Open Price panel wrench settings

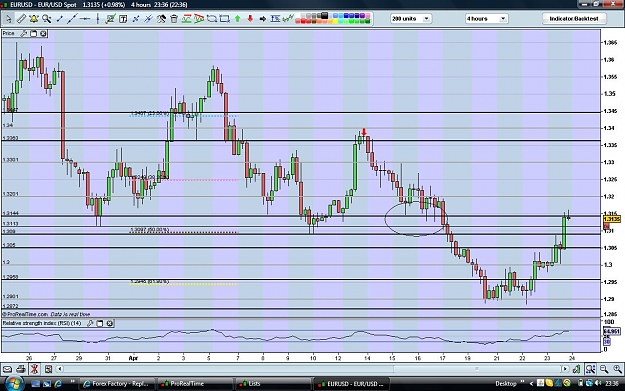click(24, 34)
